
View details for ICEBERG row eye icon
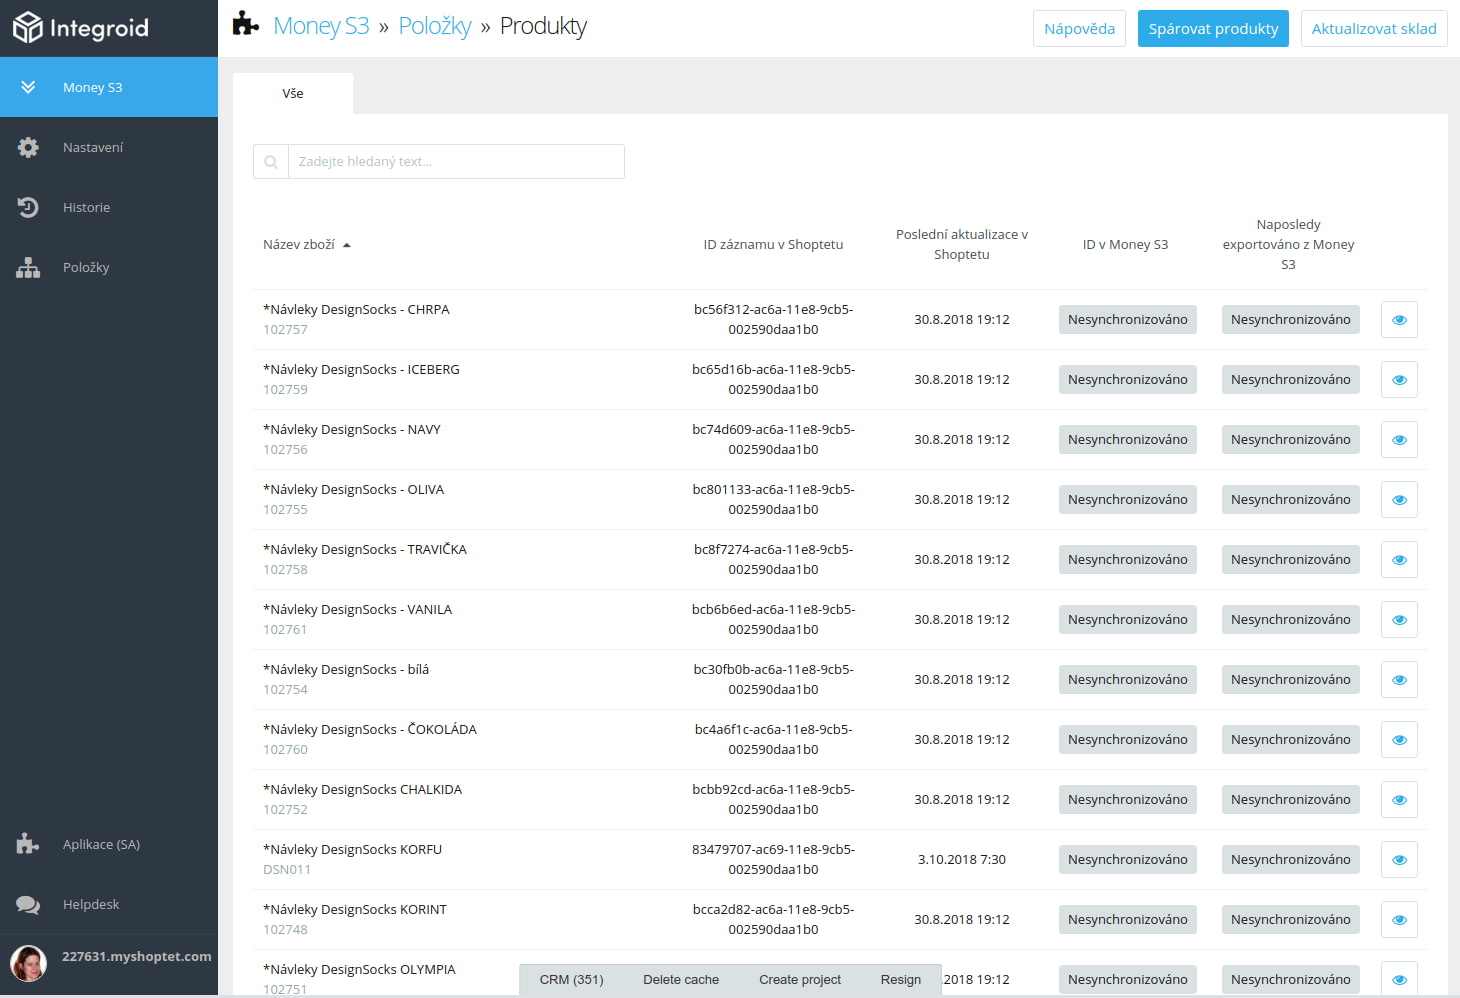click(x=1399, y=380)
